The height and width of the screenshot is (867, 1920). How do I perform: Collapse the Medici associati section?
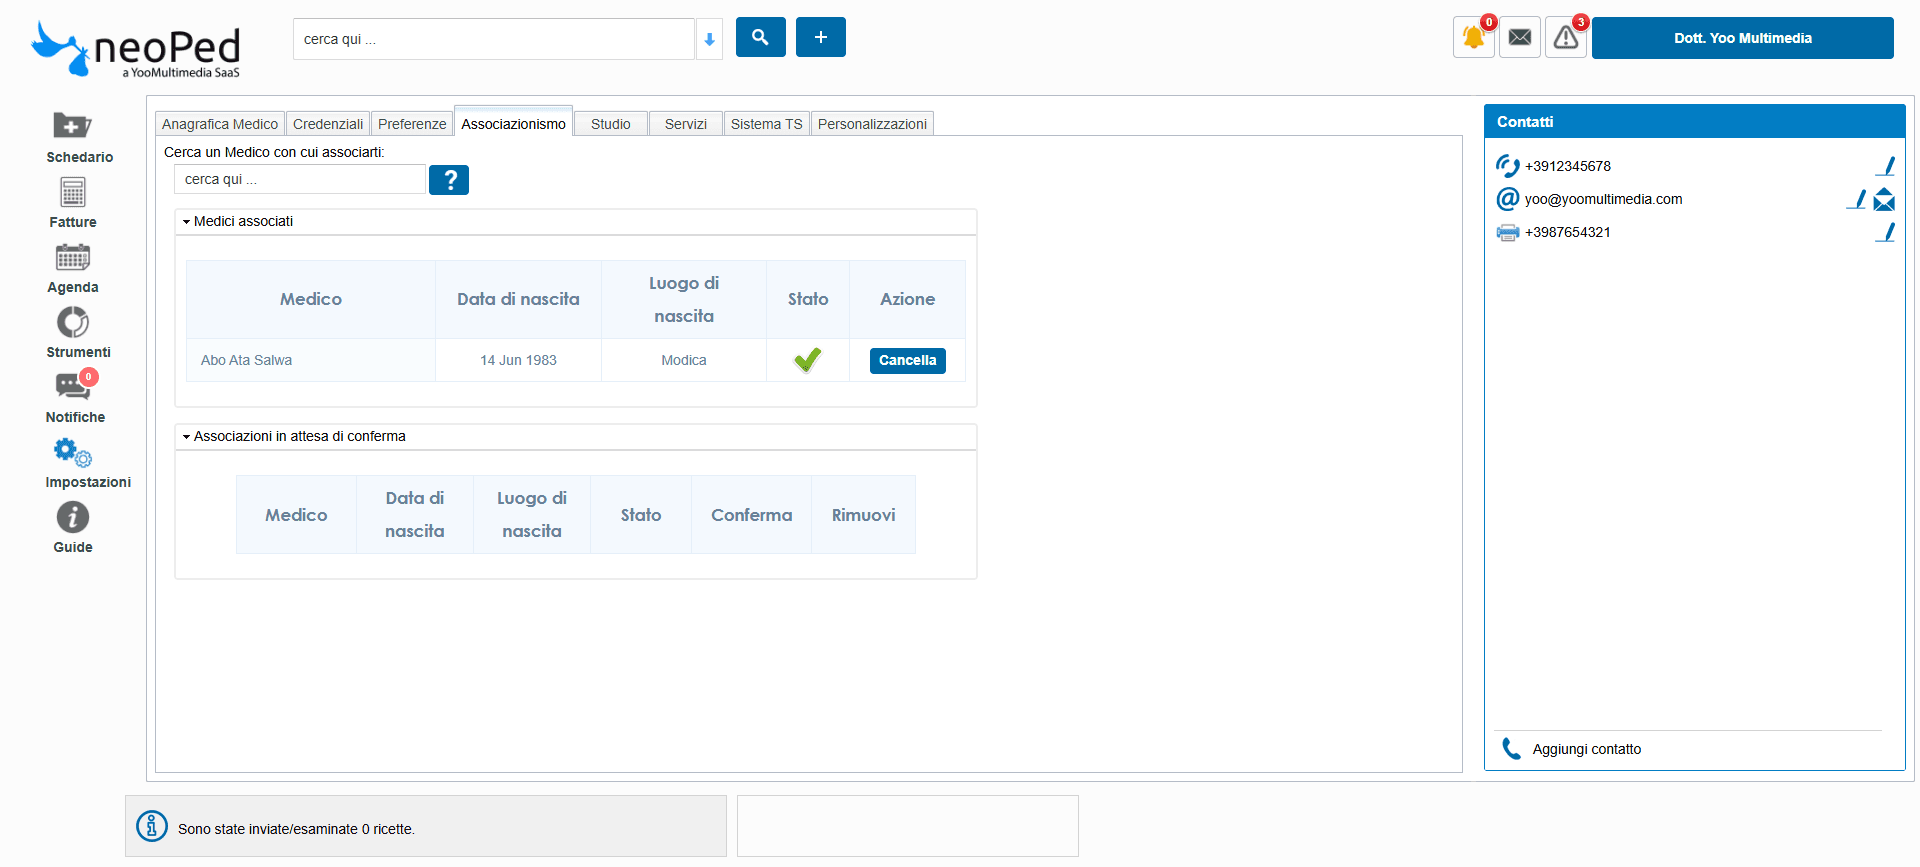coord(187,222)
